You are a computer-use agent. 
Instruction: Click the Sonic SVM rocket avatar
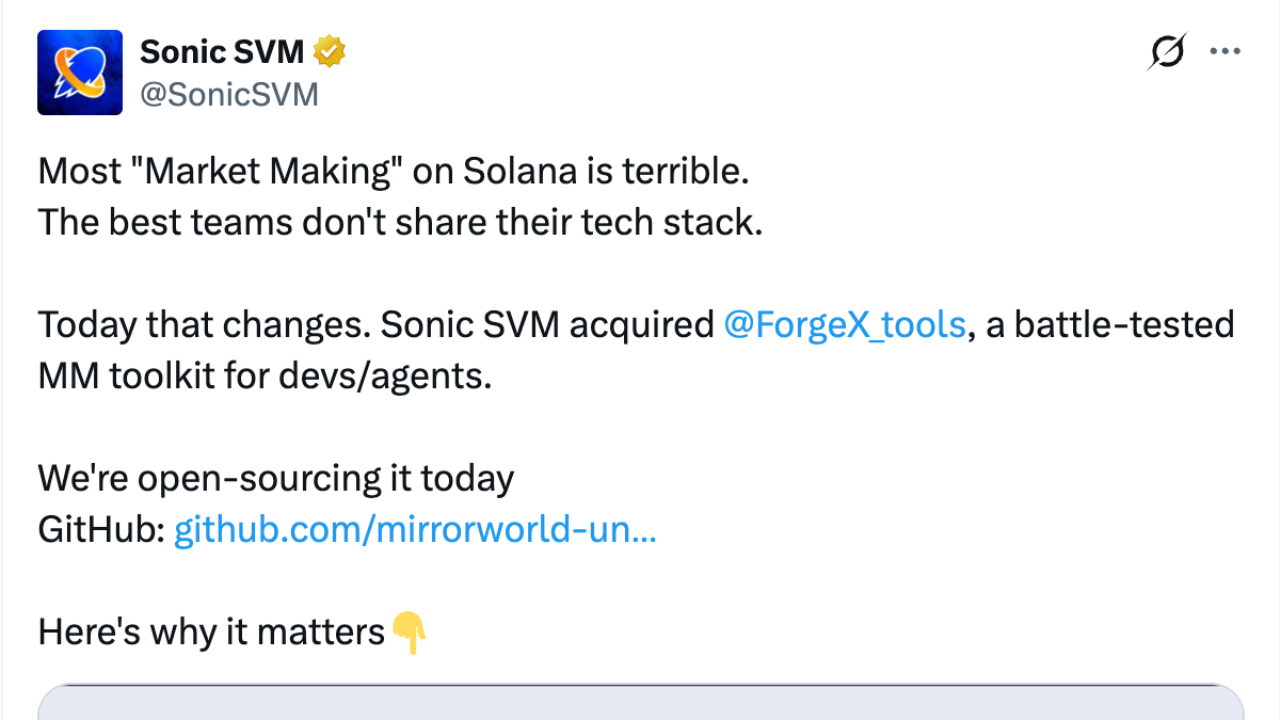80,72
